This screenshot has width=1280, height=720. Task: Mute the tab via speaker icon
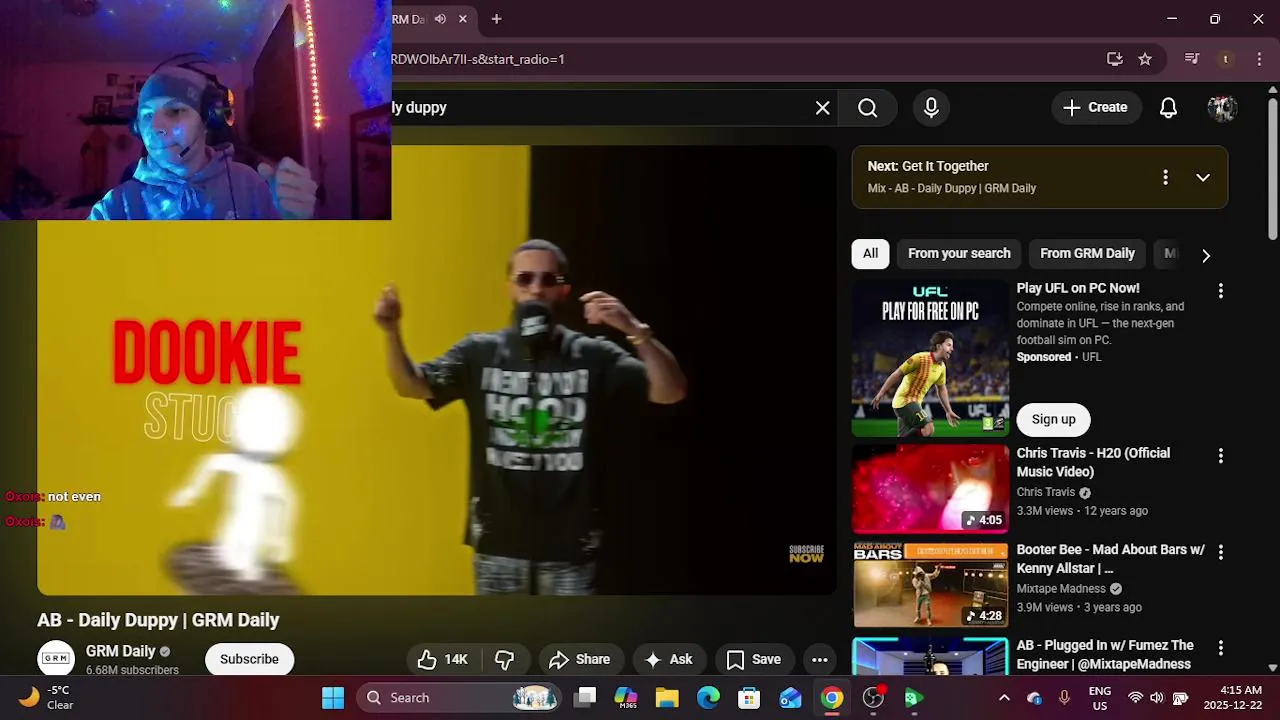point(440,19)
